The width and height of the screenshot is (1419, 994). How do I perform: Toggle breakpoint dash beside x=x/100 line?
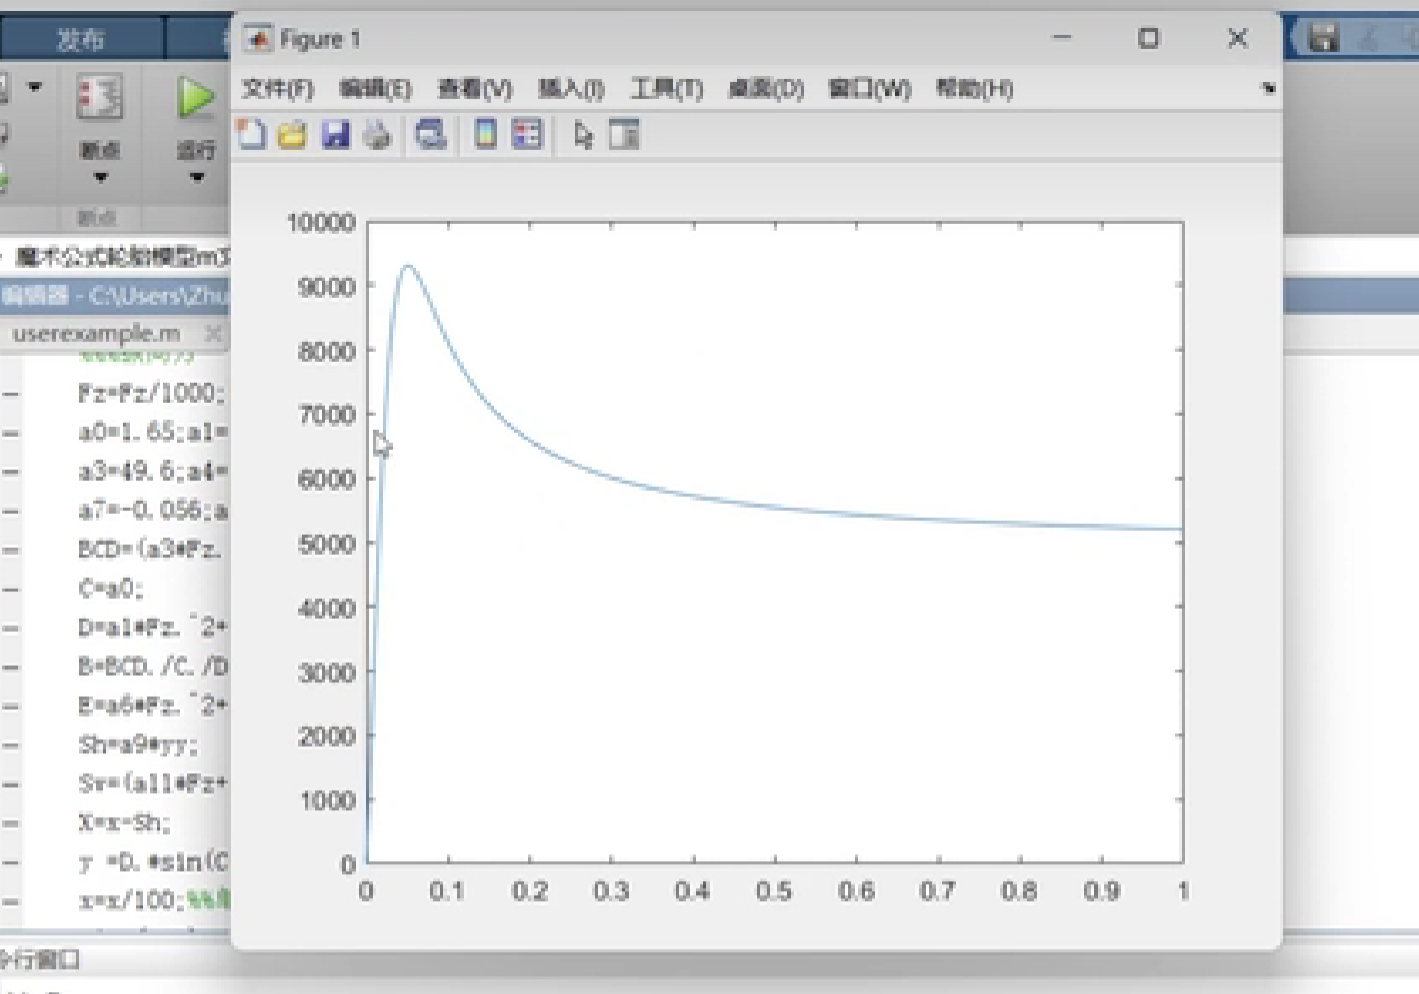pyautogui.click(x=10, y=902)
